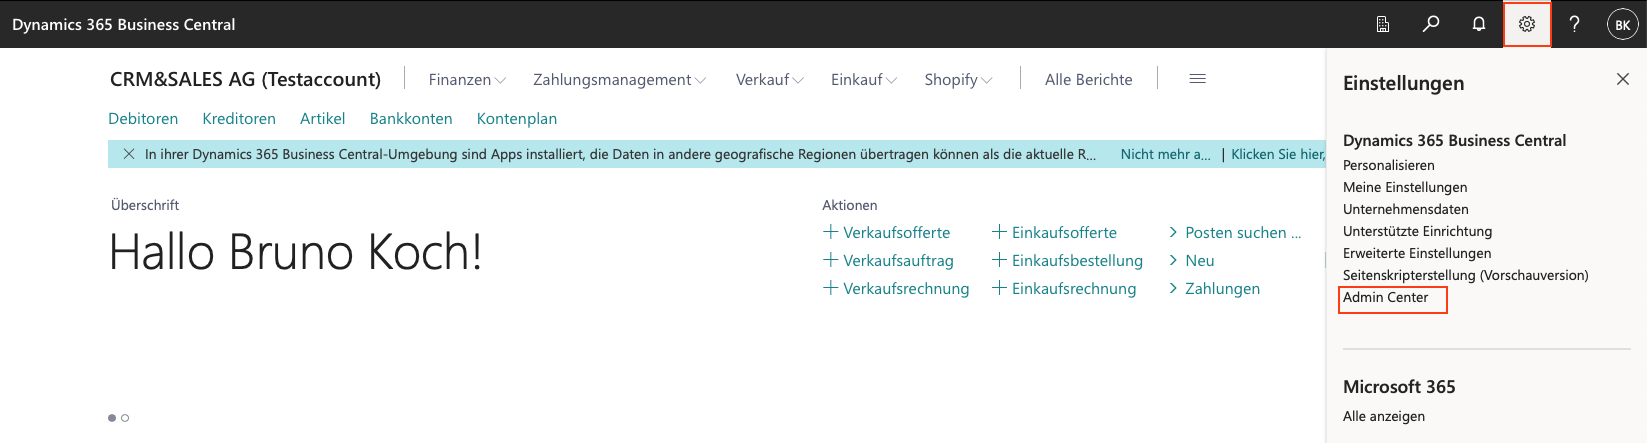The height and width of the screenshot is (443, 1647).
Task: Open Bankkonten
Action: pos(411,118)
